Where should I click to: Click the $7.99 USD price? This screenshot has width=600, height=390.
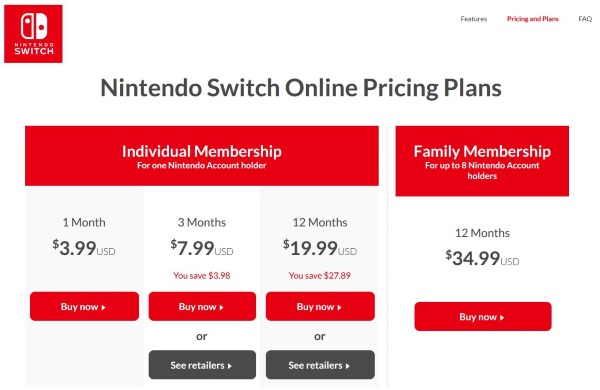pos(202,248)
